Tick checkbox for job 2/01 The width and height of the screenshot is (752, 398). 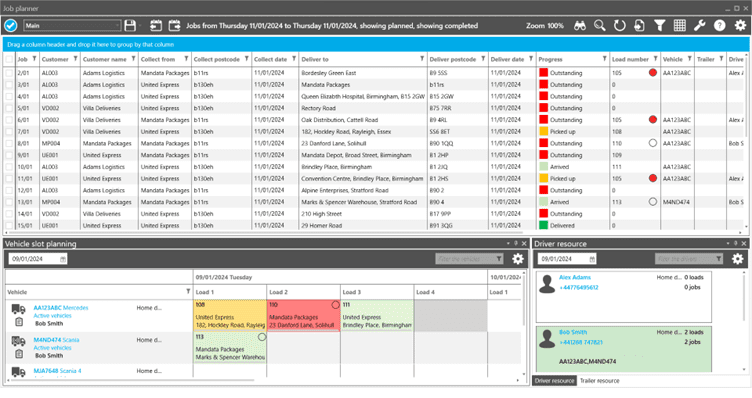click(9, 73)
